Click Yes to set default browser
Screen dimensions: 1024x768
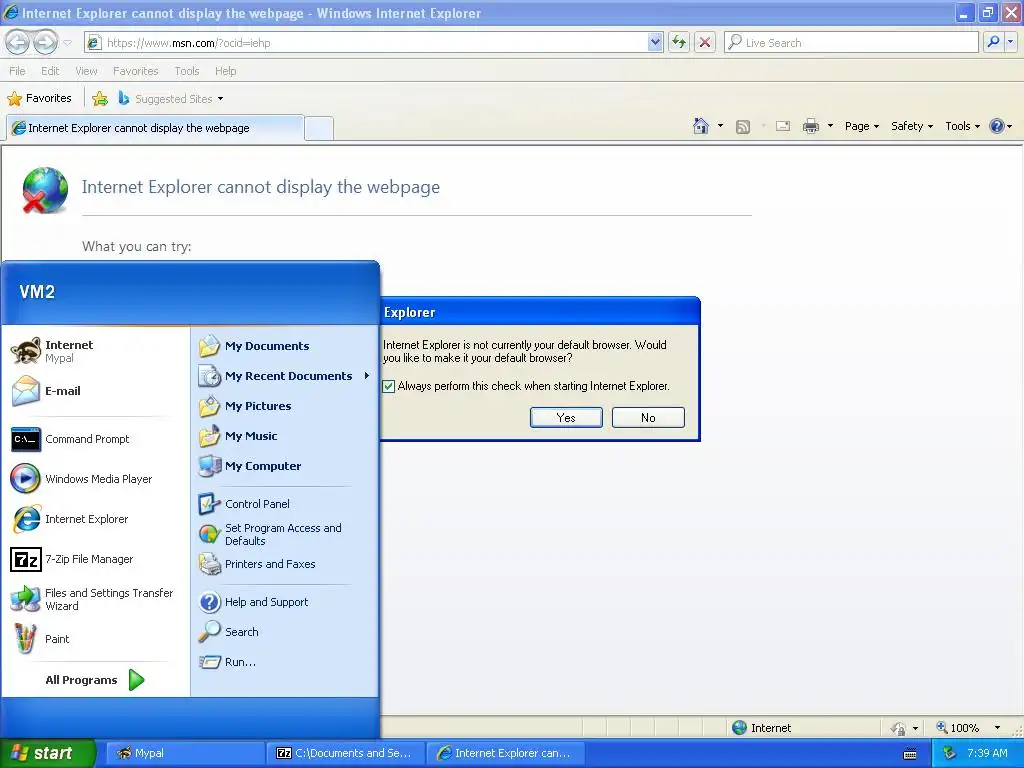click(566, 417)
